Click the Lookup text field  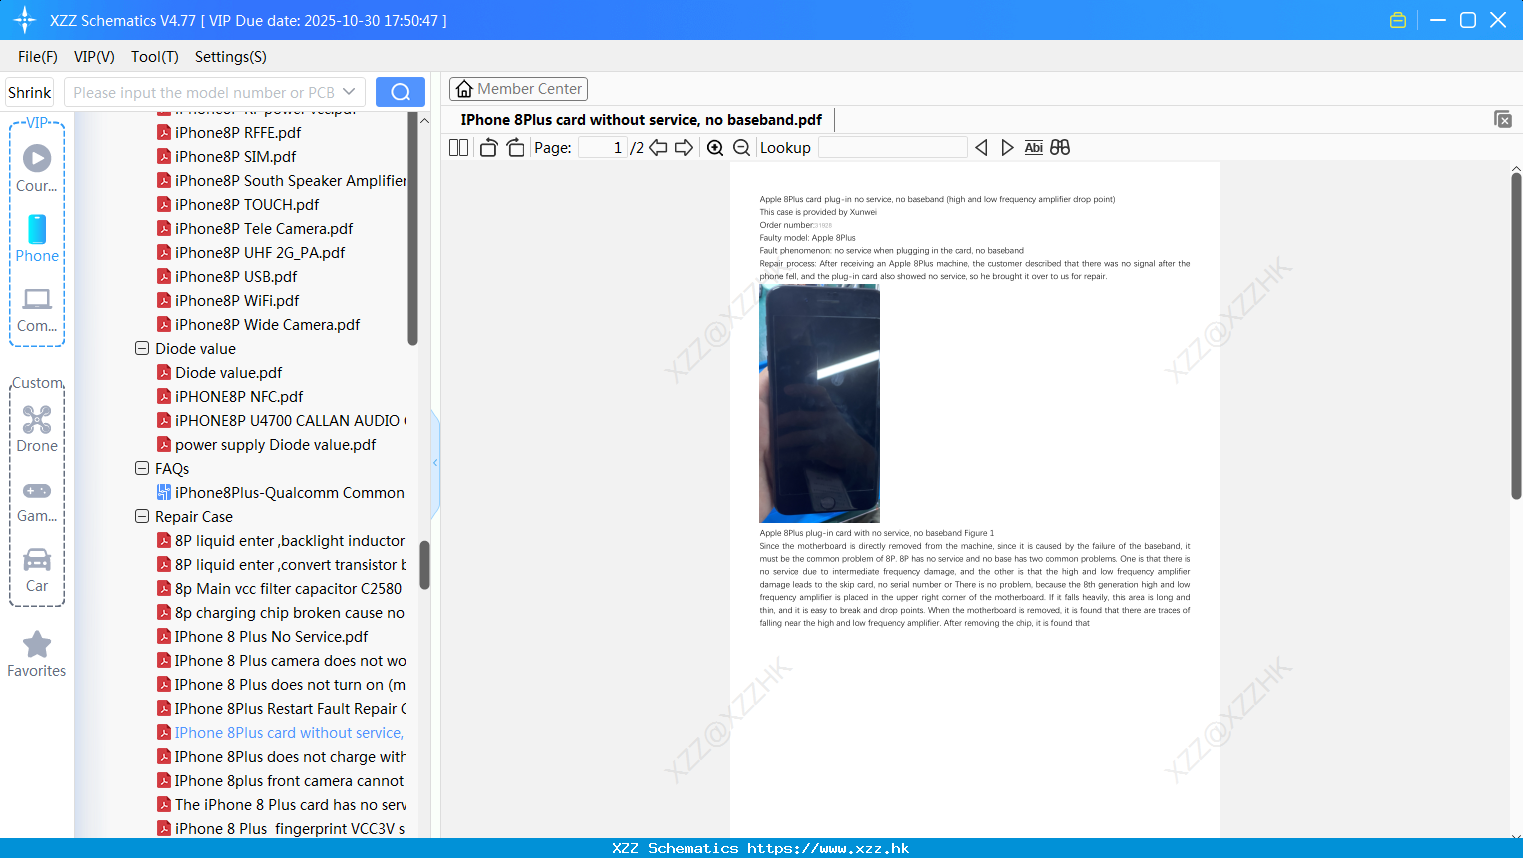coord(892,148)
